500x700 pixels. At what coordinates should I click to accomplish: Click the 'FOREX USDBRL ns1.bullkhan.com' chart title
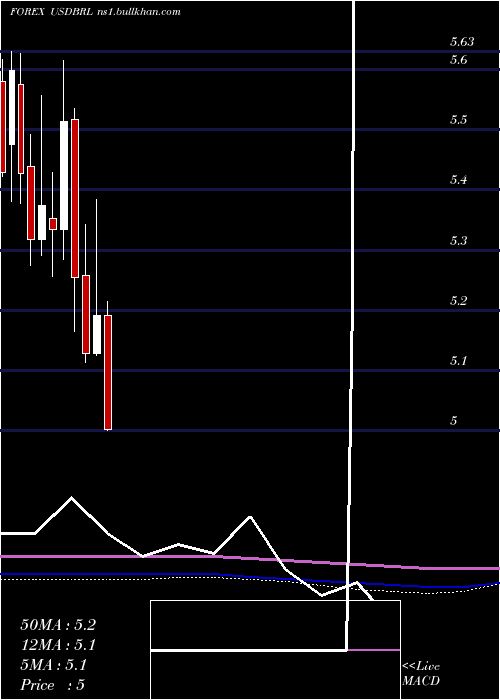tap(95, 12)
